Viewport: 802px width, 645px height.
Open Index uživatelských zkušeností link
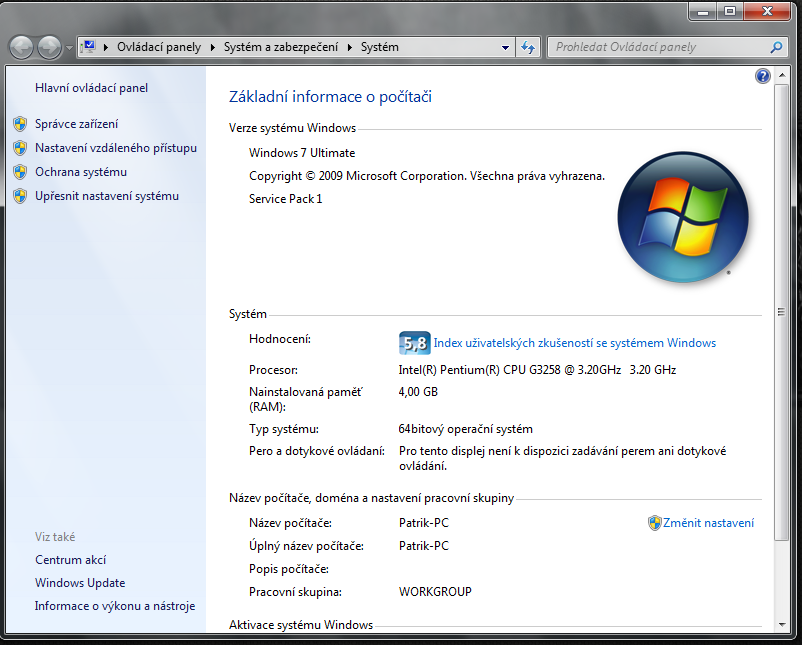click(574, 343)
